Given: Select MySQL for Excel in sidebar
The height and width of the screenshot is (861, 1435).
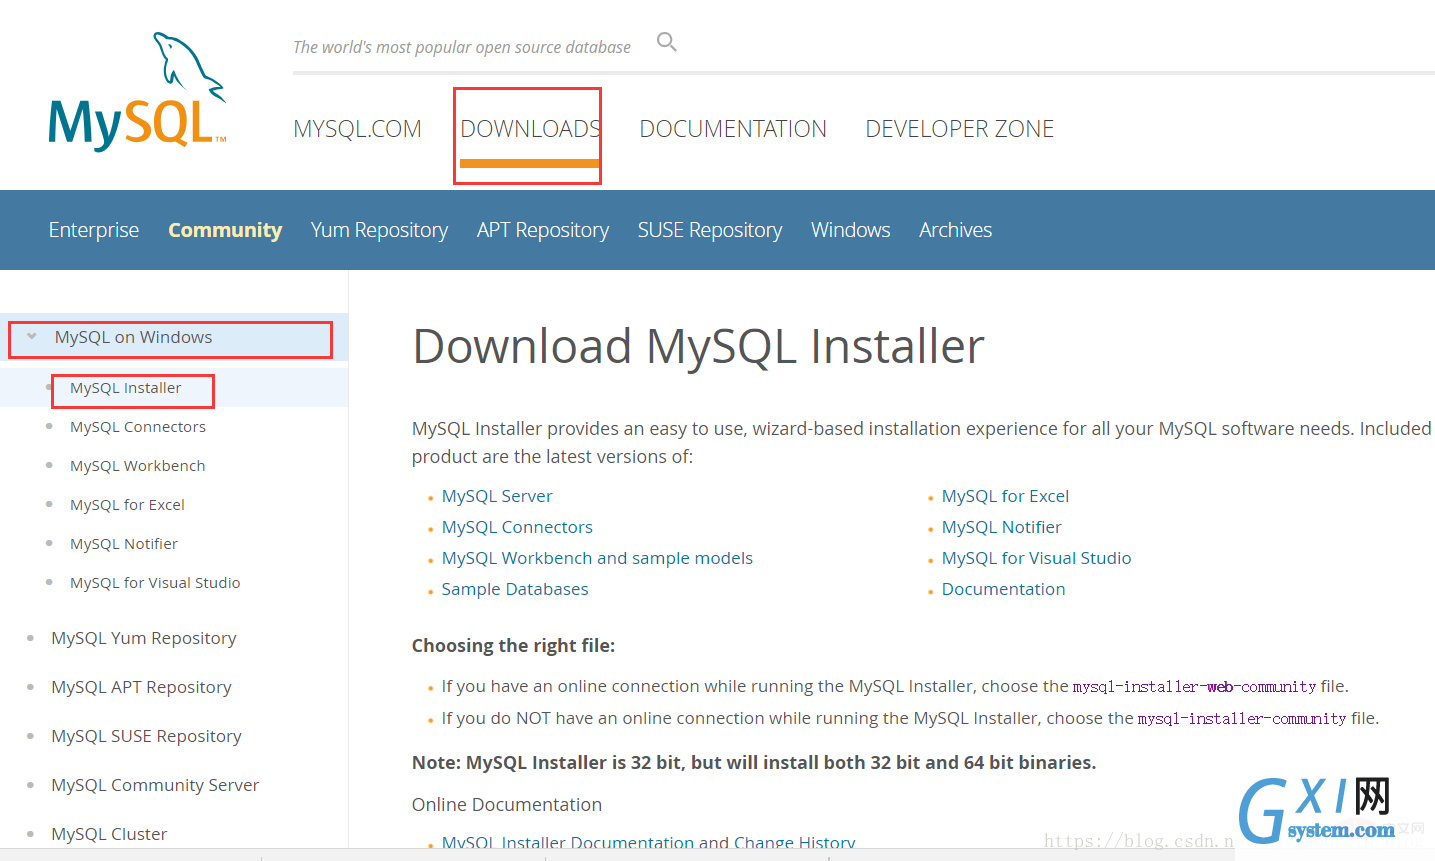Looking at the screenshot, I should [x=127, y=505].
